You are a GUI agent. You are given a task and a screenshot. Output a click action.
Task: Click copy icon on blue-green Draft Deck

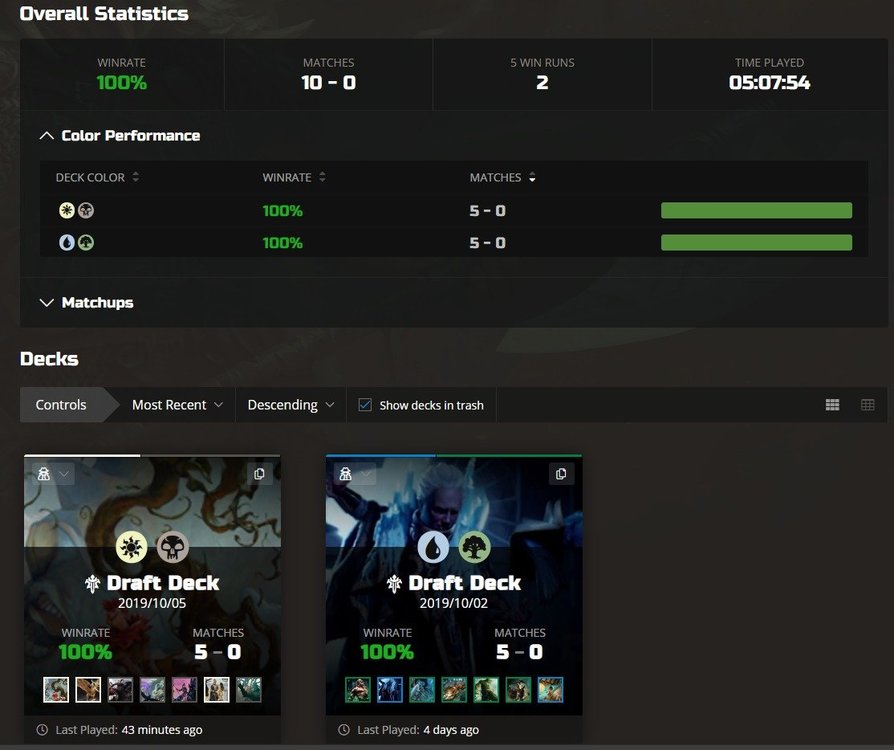(561, 474)
